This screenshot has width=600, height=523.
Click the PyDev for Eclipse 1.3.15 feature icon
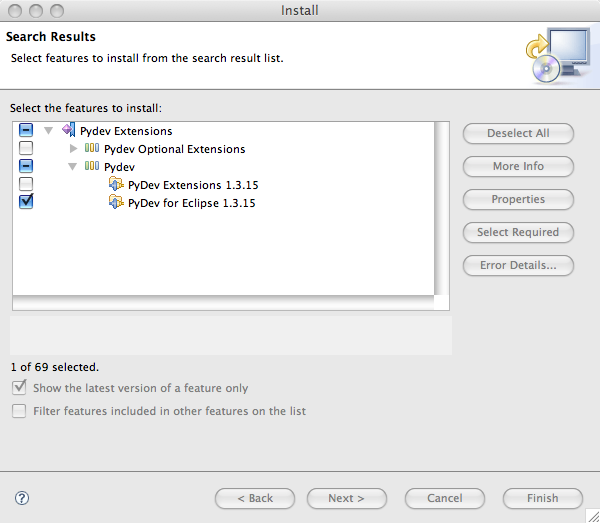coord(116,202)
